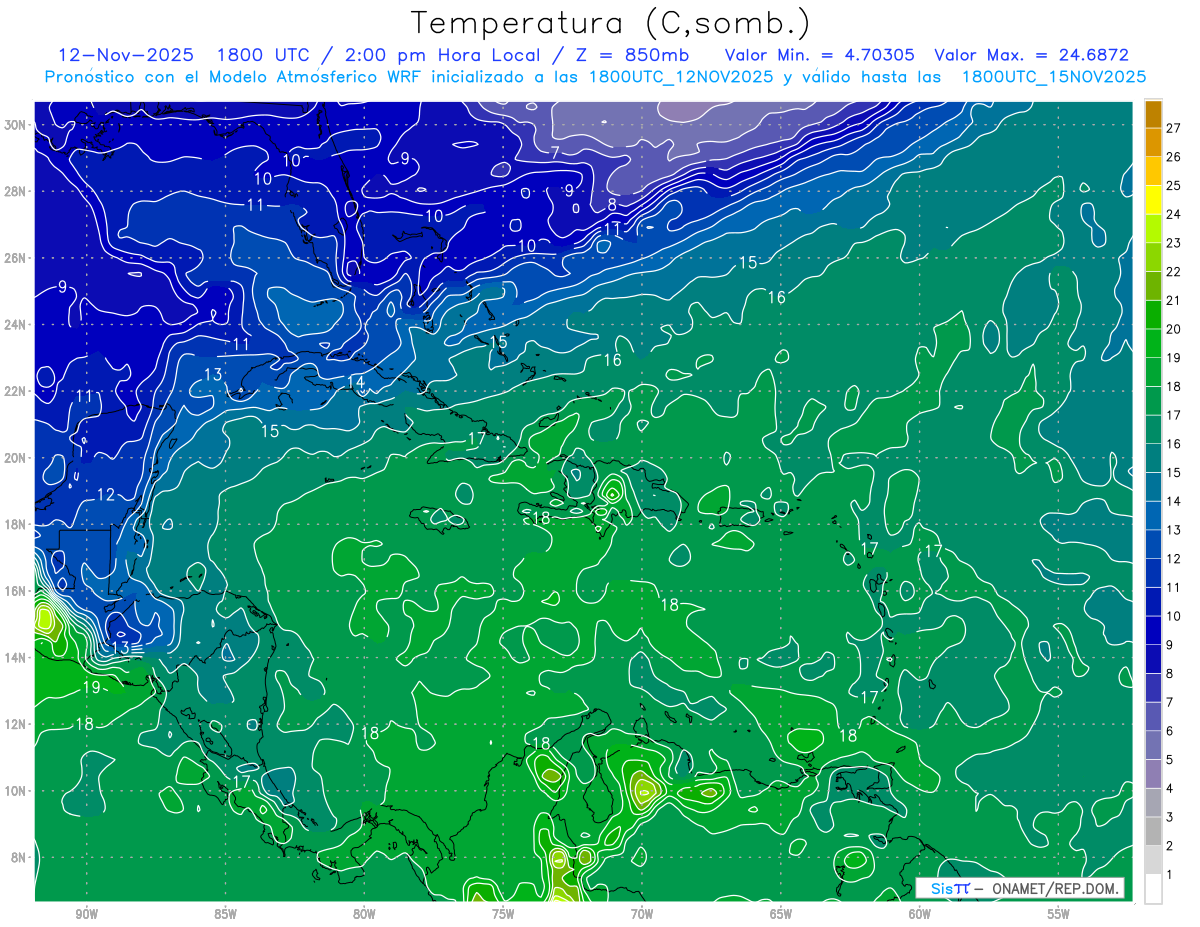
Task: Click the latitude axis label '30N'
Action: 17,125
